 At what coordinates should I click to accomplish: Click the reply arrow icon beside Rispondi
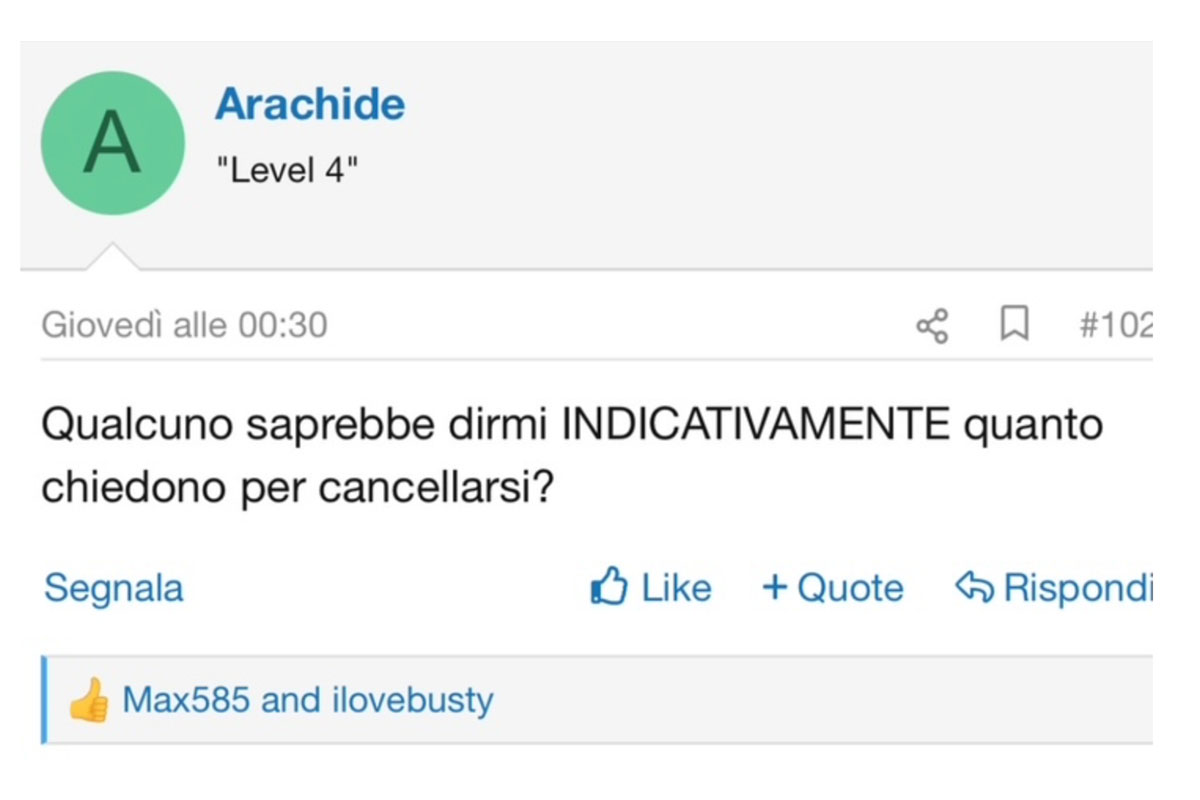(975, 587)
